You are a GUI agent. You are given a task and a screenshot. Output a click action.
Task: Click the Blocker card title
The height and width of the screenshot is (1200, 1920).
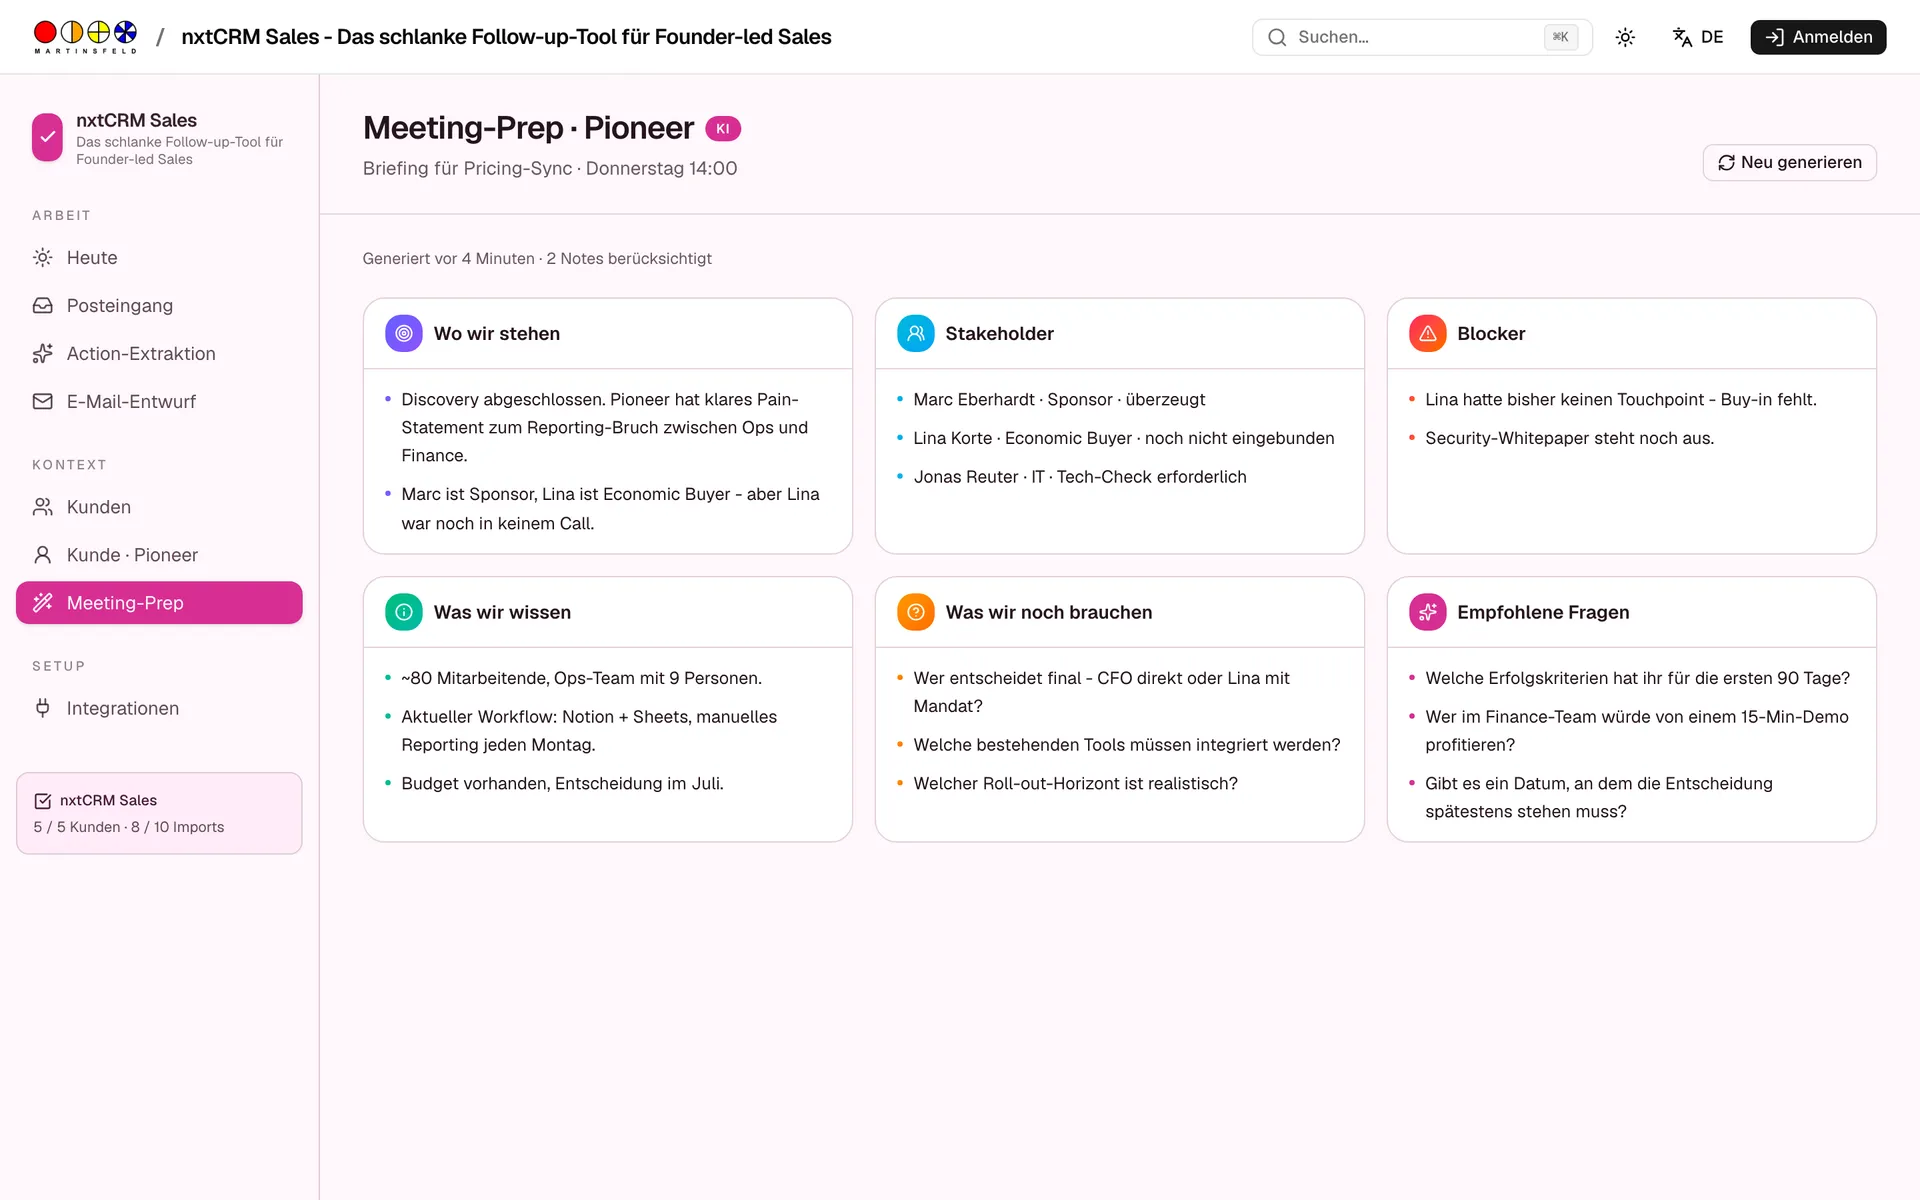click(1491, 333)
